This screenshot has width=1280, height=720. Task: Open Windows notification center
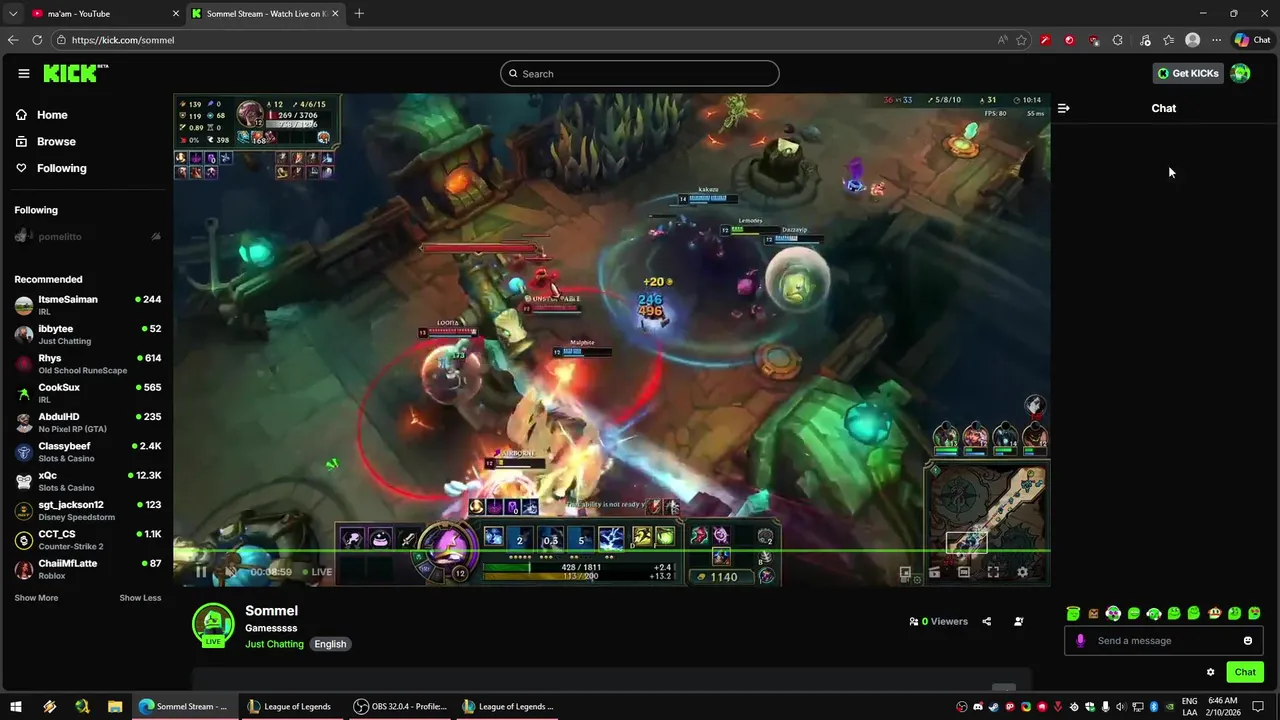click(x=1258, y=706)
